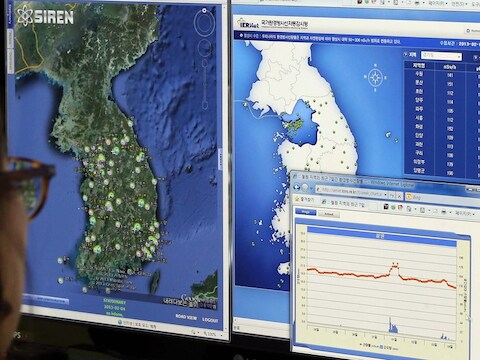Click the black icon in front IE command bar
This screenshot has height=360, width=480.
tap(386, 207)
